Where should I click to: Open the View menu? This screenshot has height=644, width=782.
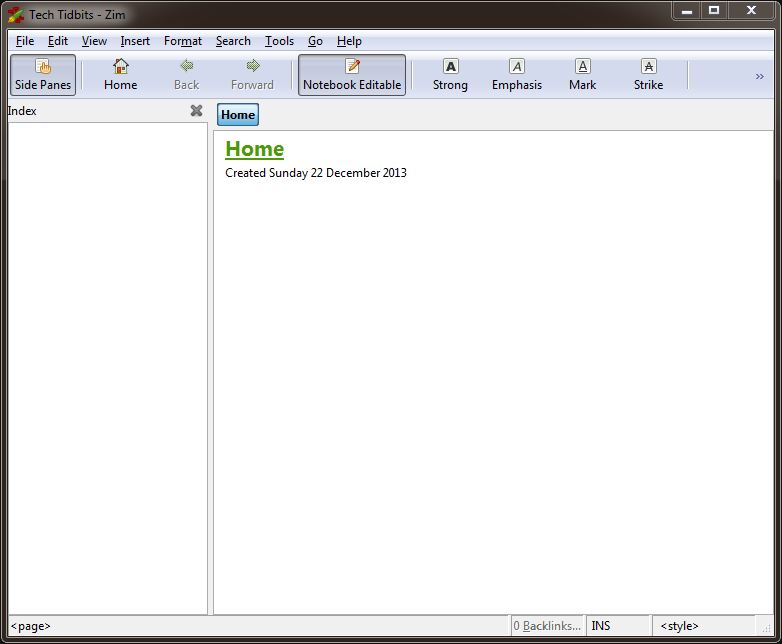pos(94,41)
